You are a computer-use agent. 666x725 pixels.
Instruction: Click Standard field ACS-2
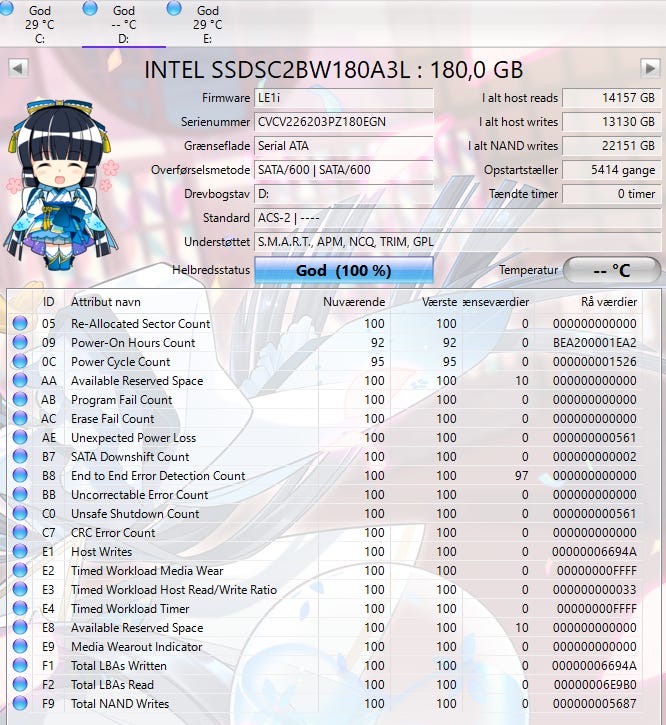point(457,218)
